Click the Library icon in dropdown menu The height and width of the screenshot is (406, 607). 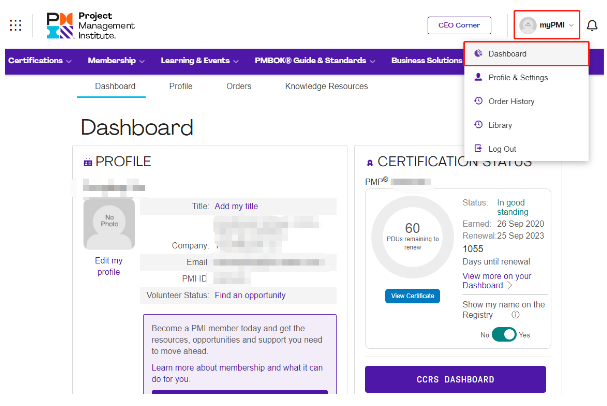coord(478,125)
